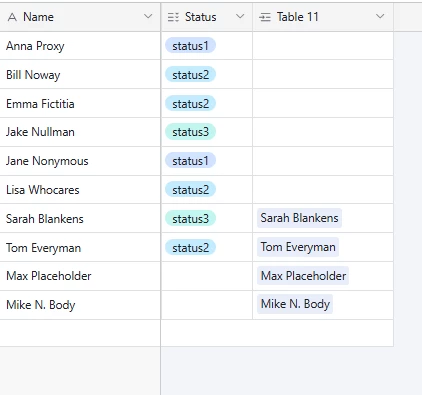Viewport: 422px width, 395px height.
Task: Select the Status column header label
Action: pos(201,17)
